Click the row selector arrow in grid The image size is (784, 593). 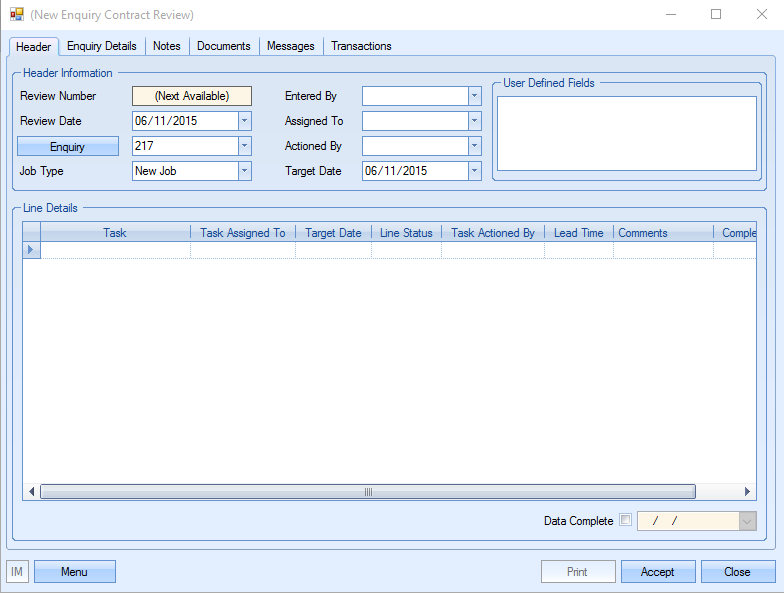[x=31, y=250]
